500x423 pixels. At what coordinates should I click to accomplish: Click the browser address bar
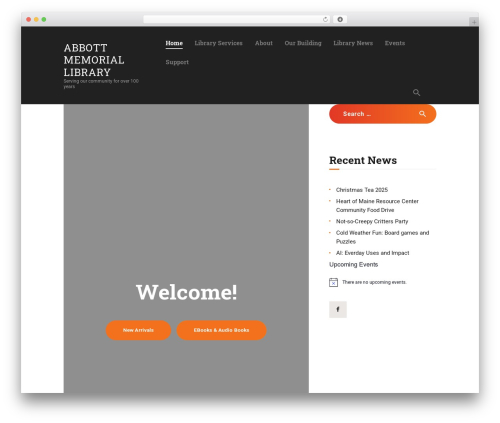[237, 19]
